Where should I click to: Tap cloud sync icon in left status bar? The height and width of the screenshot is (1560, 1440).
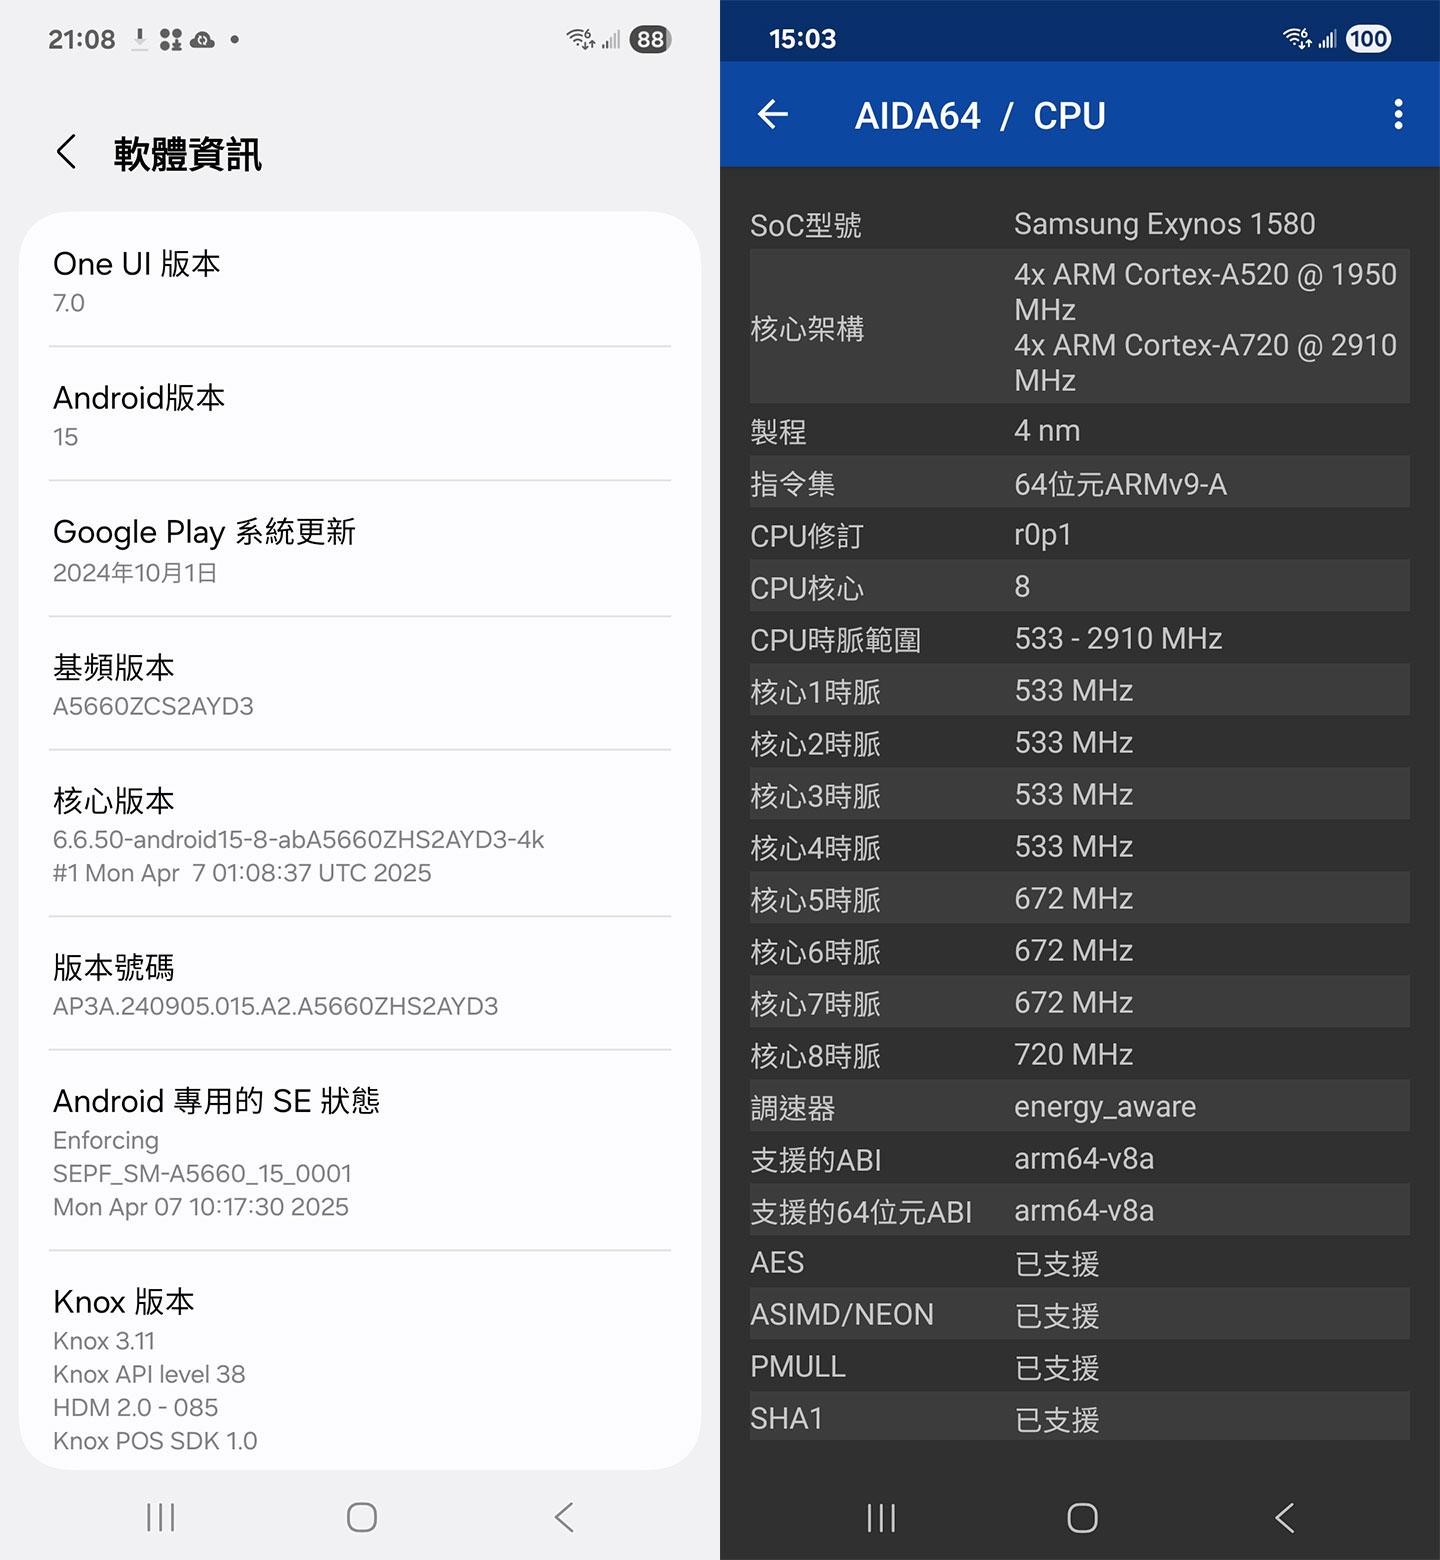(203, 40)
